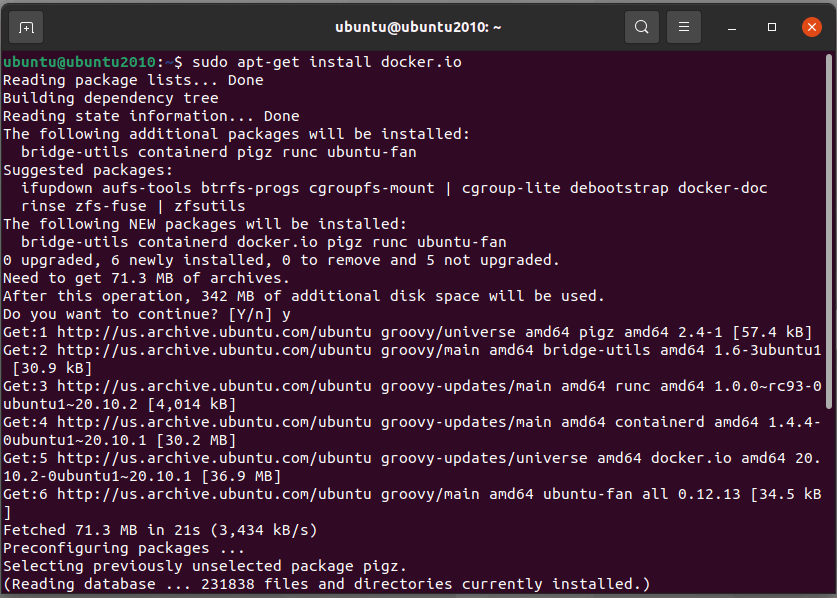This screenshot has height=598, width=837.
Task: Open the hamburger menu
Action: click(684, 27)
